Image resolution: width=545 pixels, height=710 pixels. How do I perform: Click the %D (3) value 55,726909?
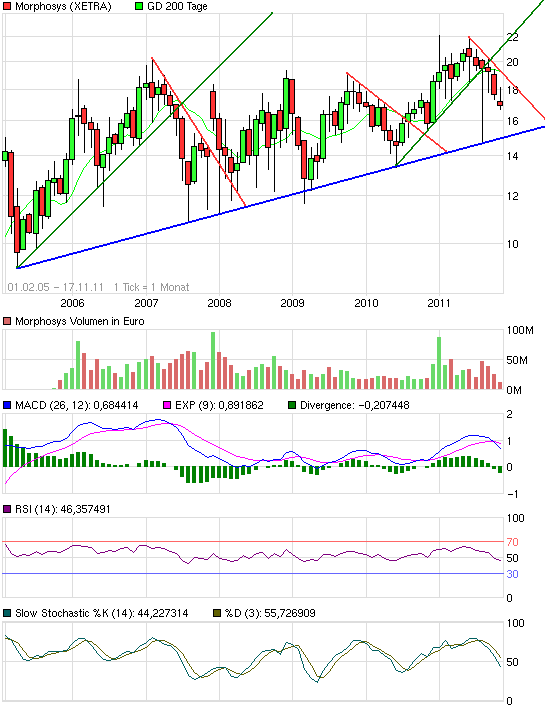tap(290, 614)
